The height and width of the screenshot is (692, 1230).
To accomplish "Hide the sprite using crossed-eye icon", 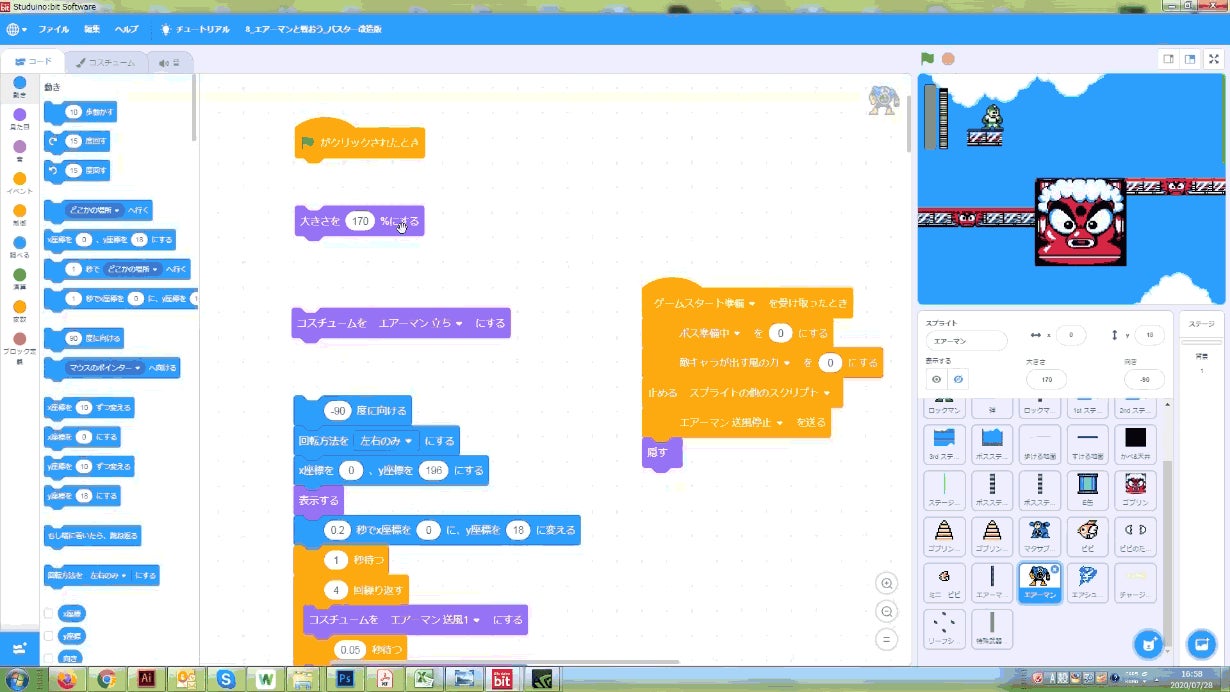I will pos(958,379).
